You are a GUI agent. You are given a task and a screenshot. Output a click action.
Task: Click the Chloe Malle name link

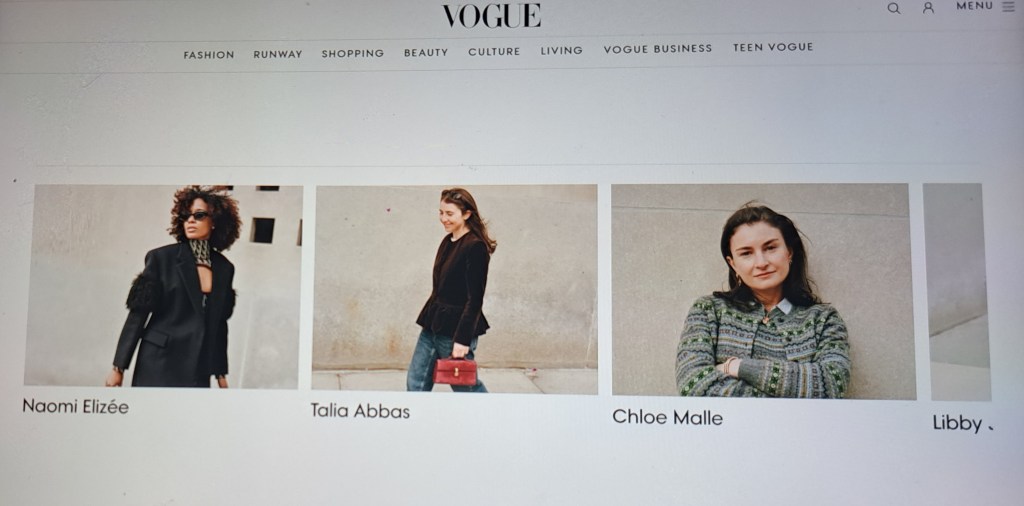tap(667, 418)
